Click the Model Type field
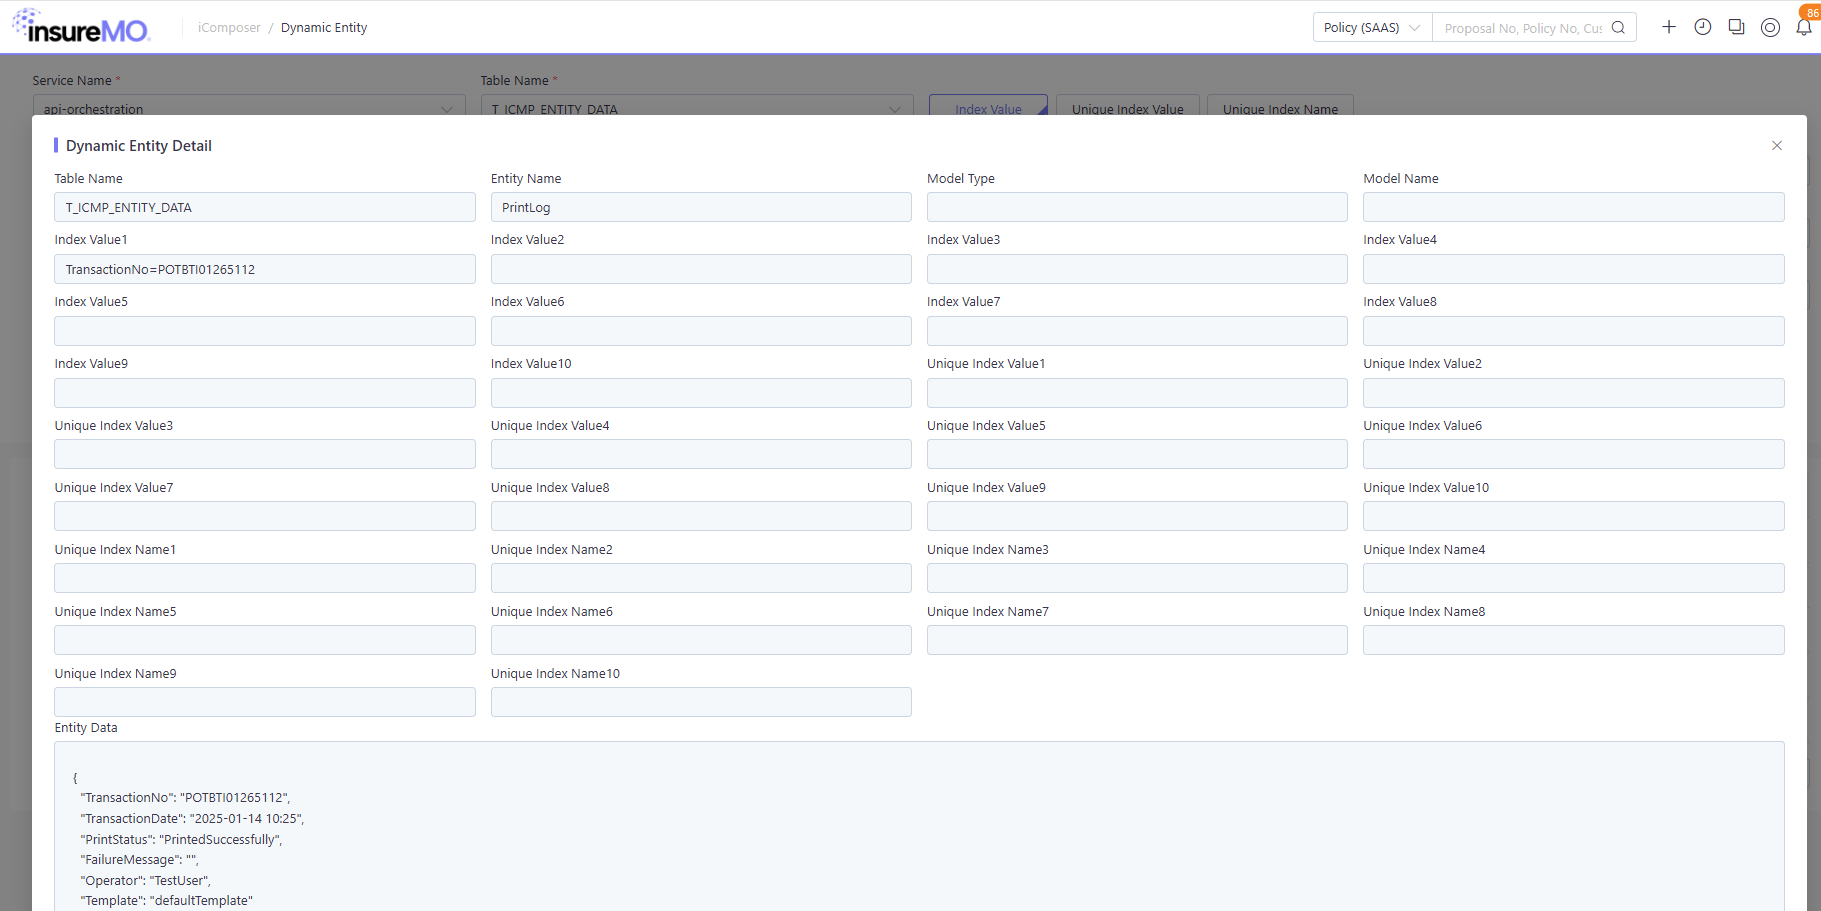Screen dimensions: 1821x911 (1137, 207)
